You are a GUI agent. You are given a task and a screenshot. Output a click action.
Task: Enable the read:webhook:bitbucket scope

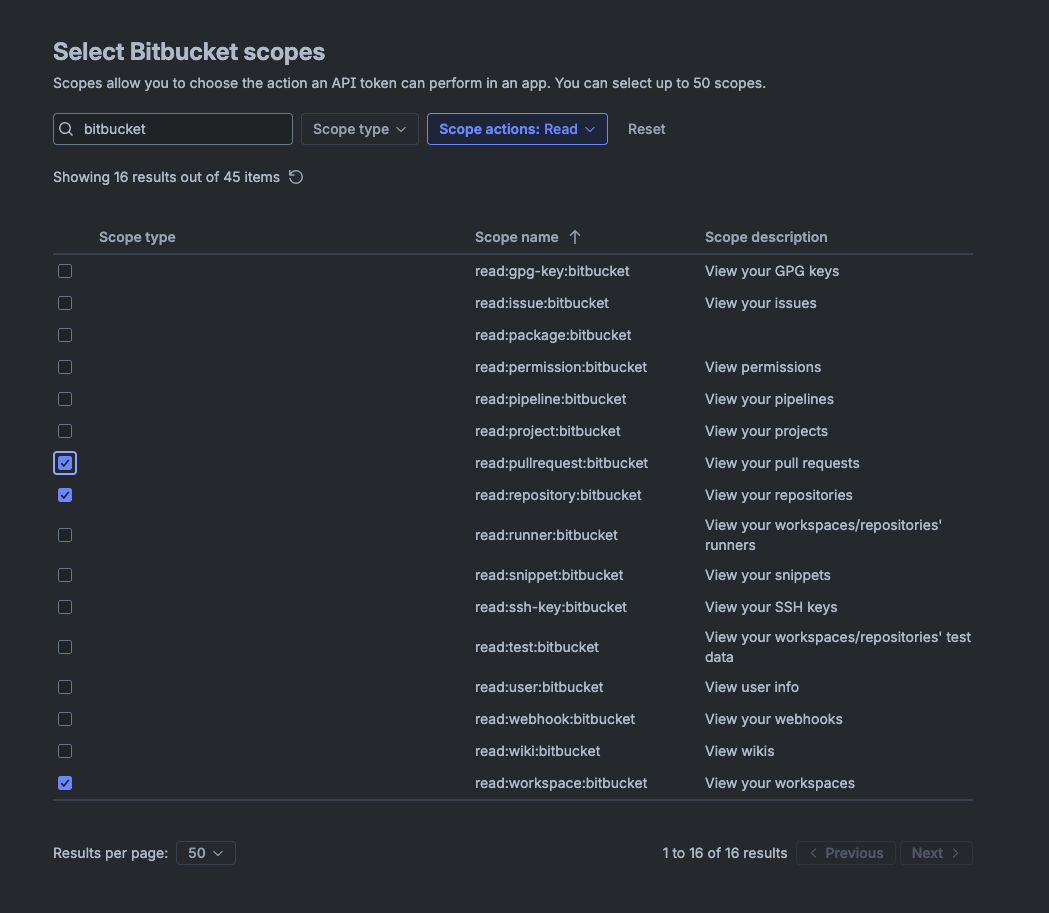click(x=65, y=718)
